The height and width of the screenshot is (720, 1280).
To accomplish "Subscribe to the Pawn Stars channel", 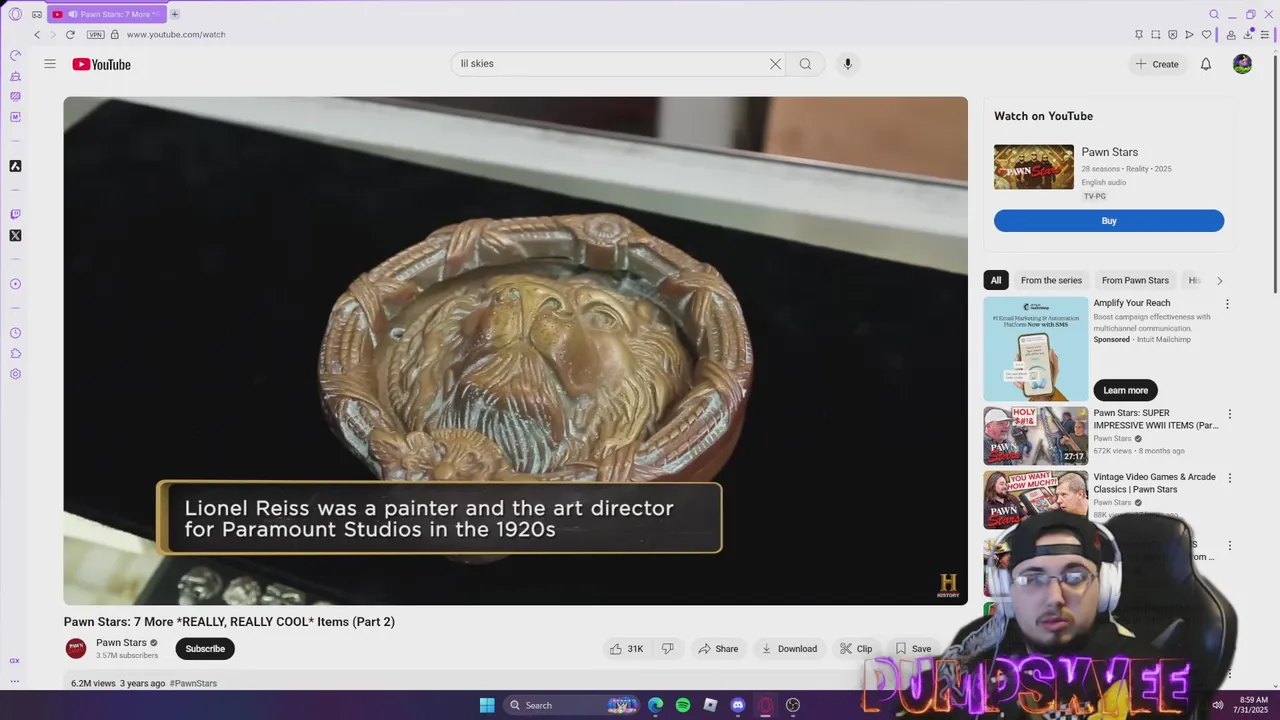I will coord(205,649).
